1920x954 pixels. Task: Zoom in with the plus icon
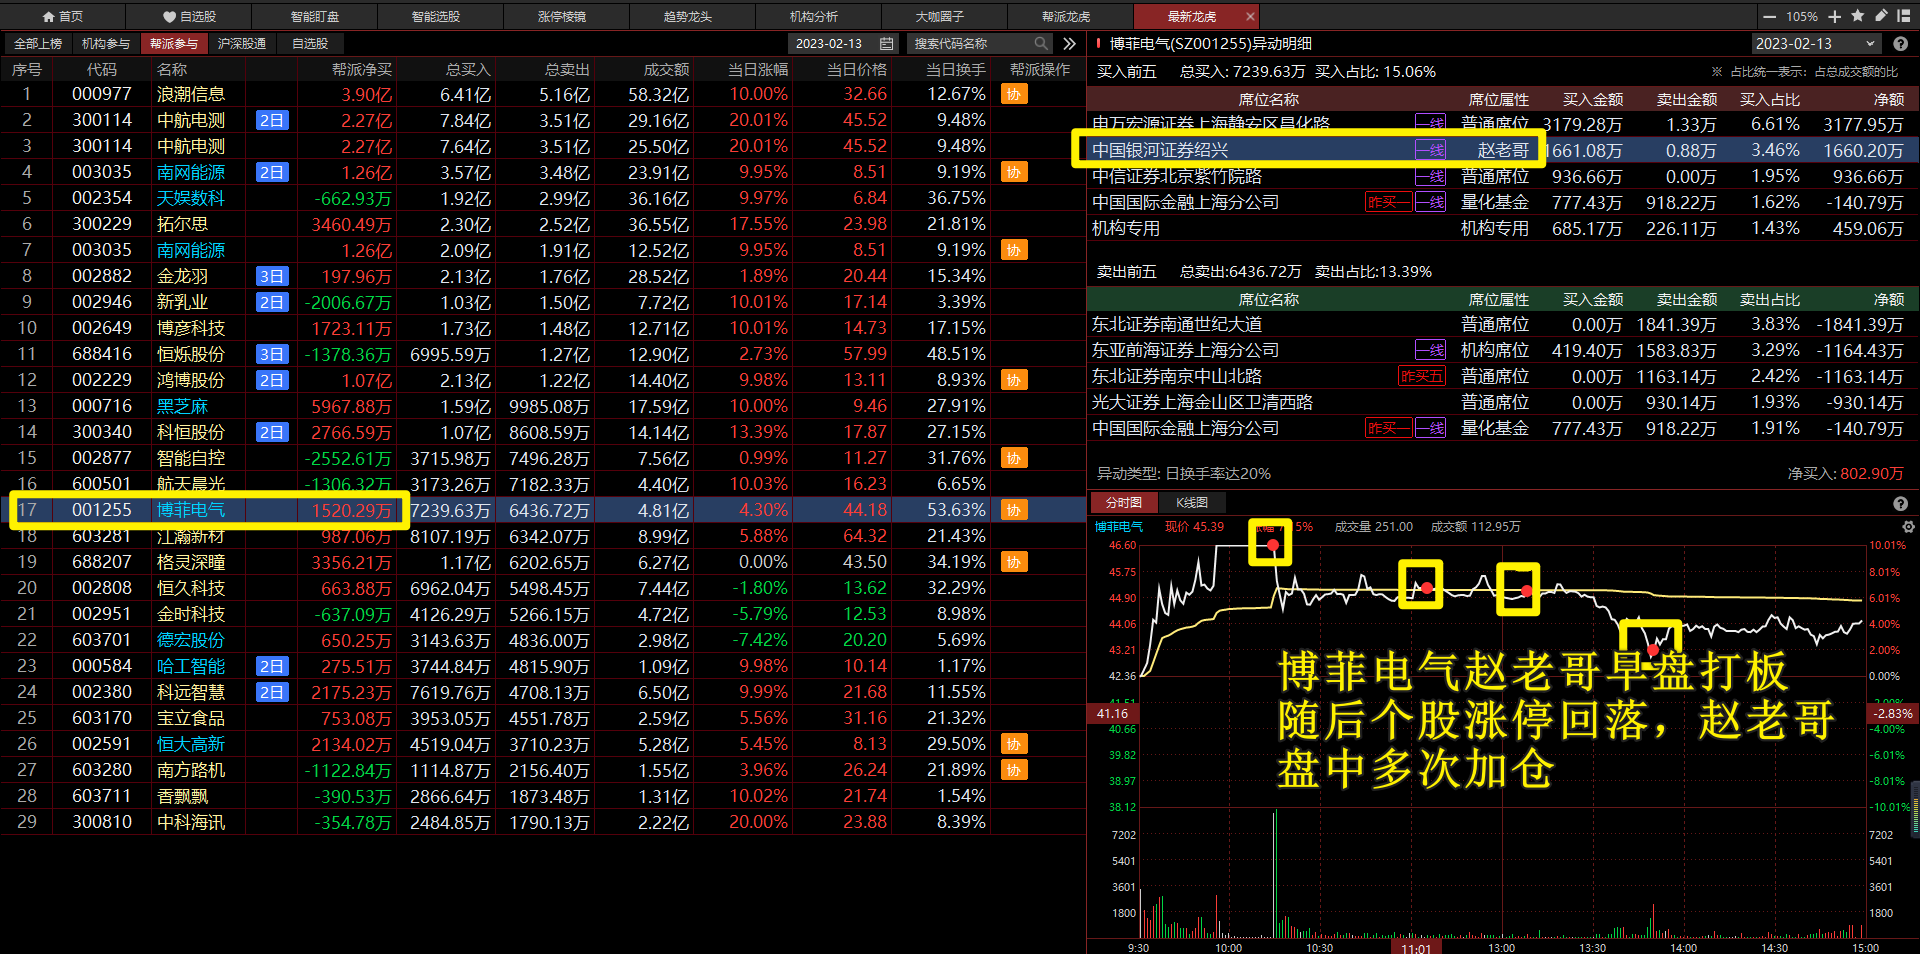click(1834, 17)
